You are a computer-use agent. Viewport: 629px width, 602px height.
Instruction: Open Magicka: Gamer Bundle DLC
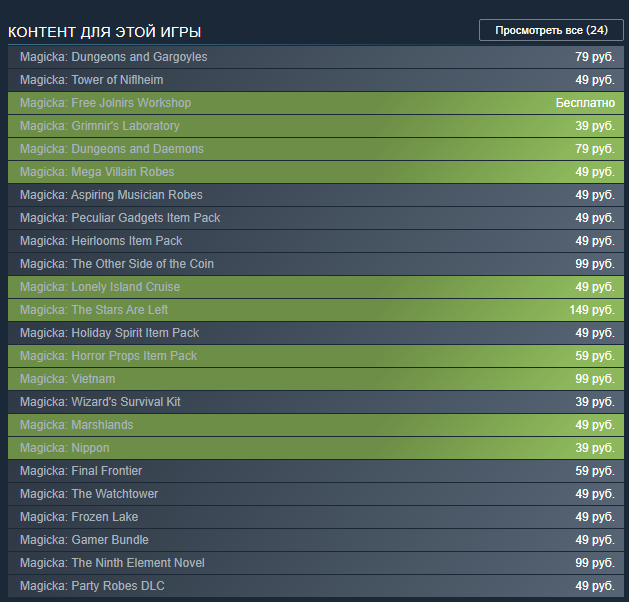(x=316, y=540)
